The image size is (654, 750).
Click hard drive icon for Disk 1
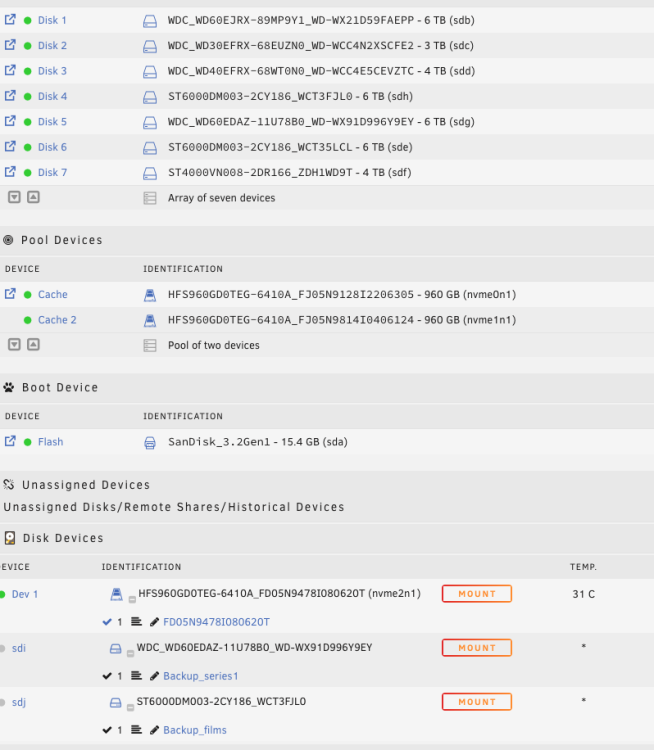[x=150, y=21]
